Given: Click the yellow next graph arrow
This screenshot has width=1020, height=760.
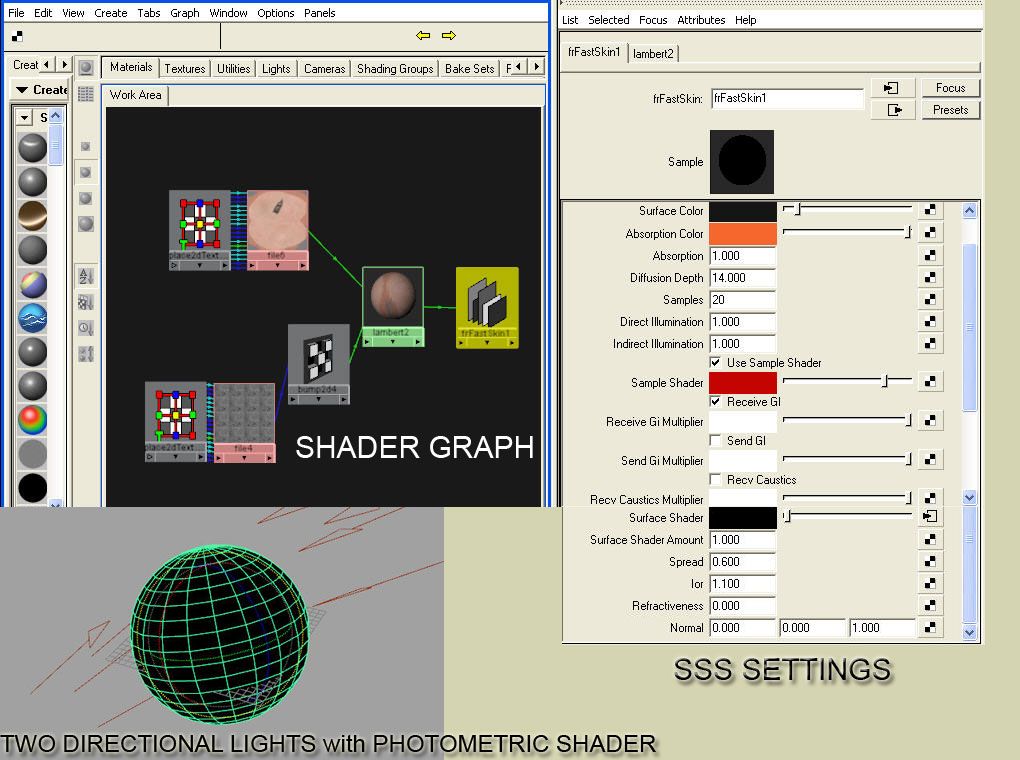Looking at the screenshot, I should pyautogui.click(x=449, y=35).
